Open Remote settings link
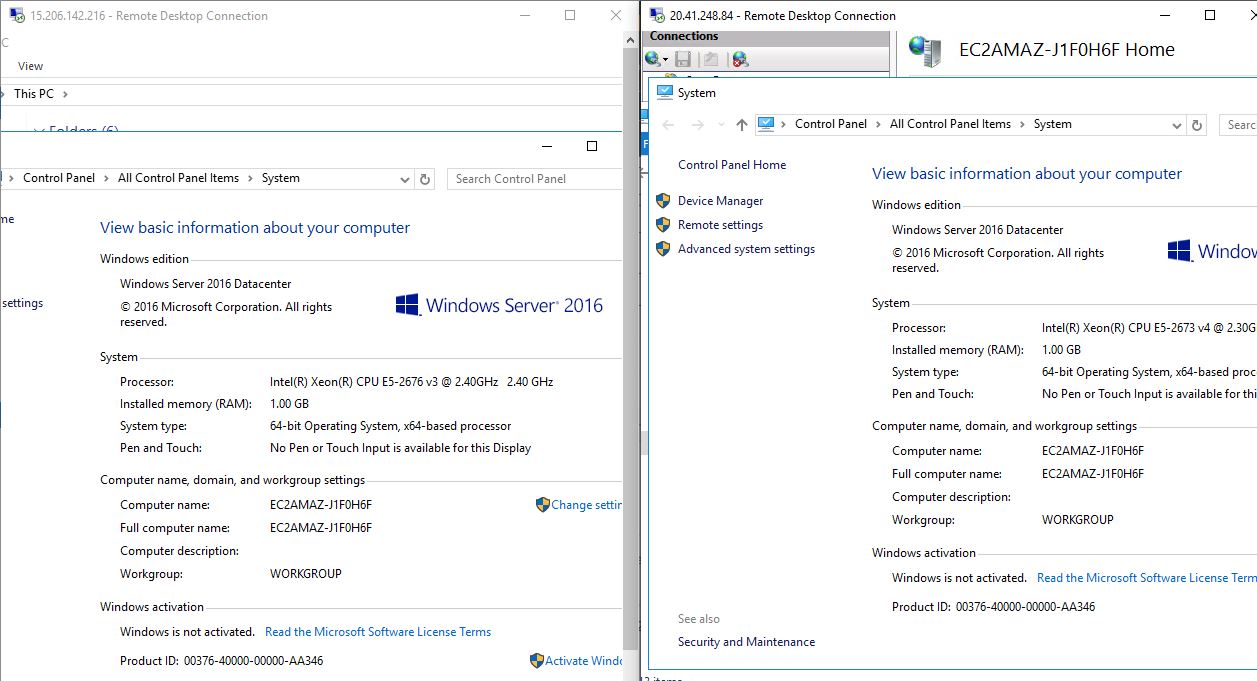Image resolution: width=1257 pixels, height=681 pixels. [720, 225]
